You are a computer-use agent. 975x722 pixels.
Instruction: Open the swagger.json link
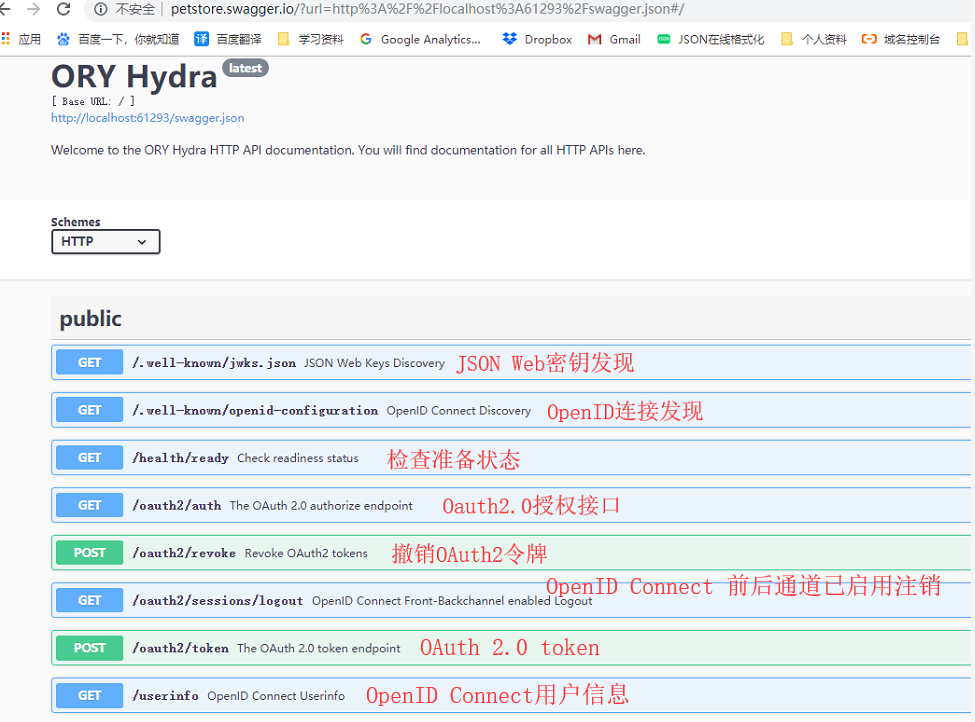[x=147, y=118]
